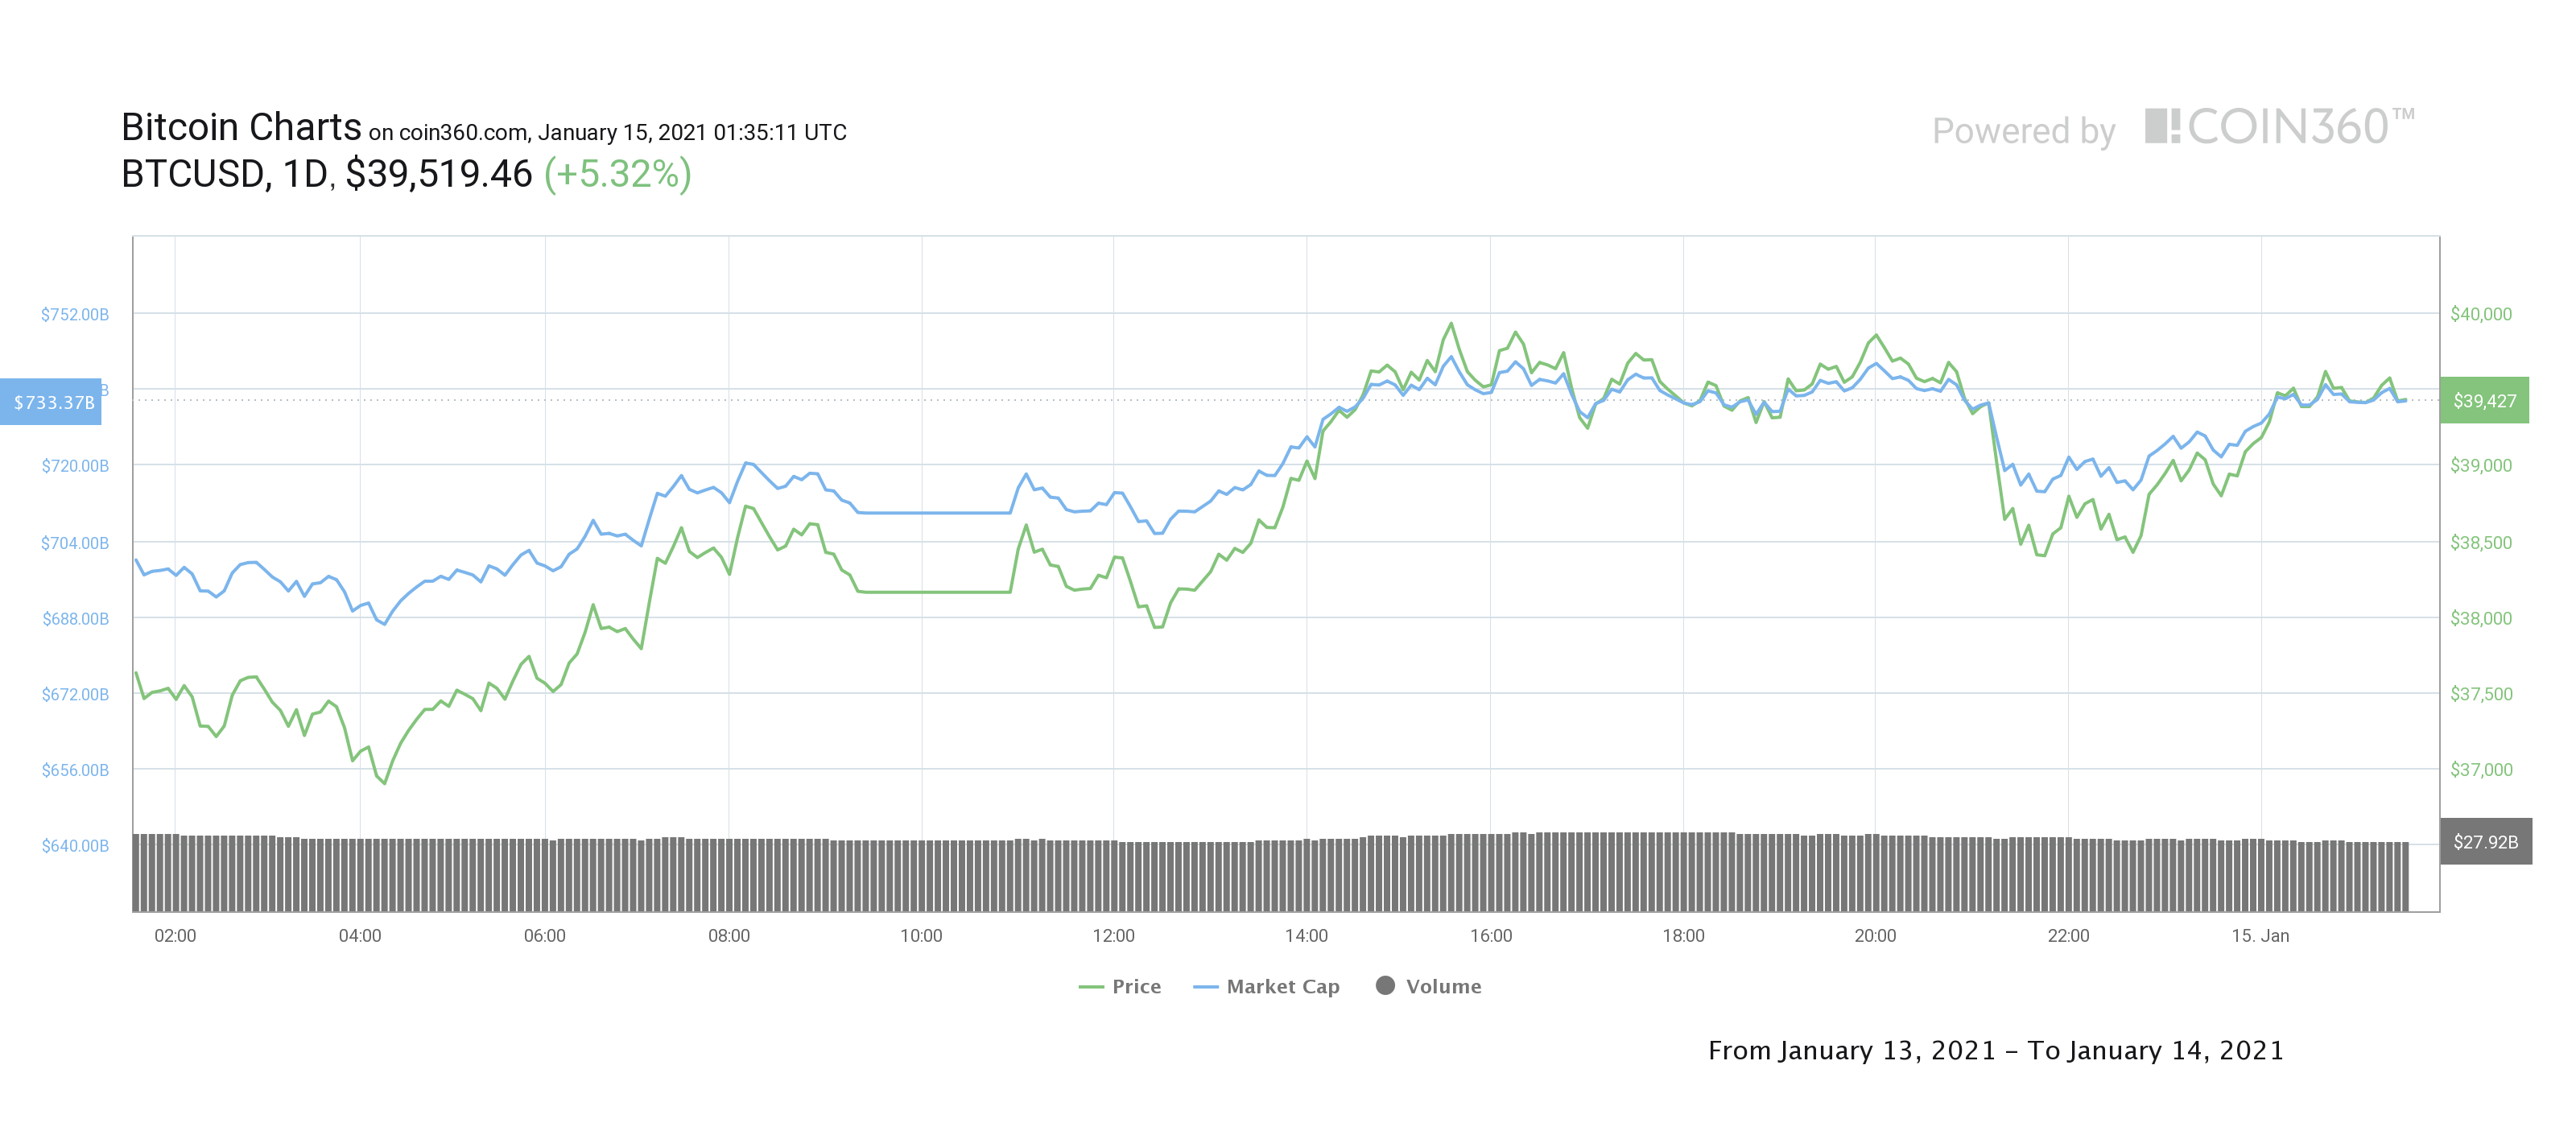
Task: Click the green $39,427 price tag
Action: pyautogui.click(x=2484, y=400)
